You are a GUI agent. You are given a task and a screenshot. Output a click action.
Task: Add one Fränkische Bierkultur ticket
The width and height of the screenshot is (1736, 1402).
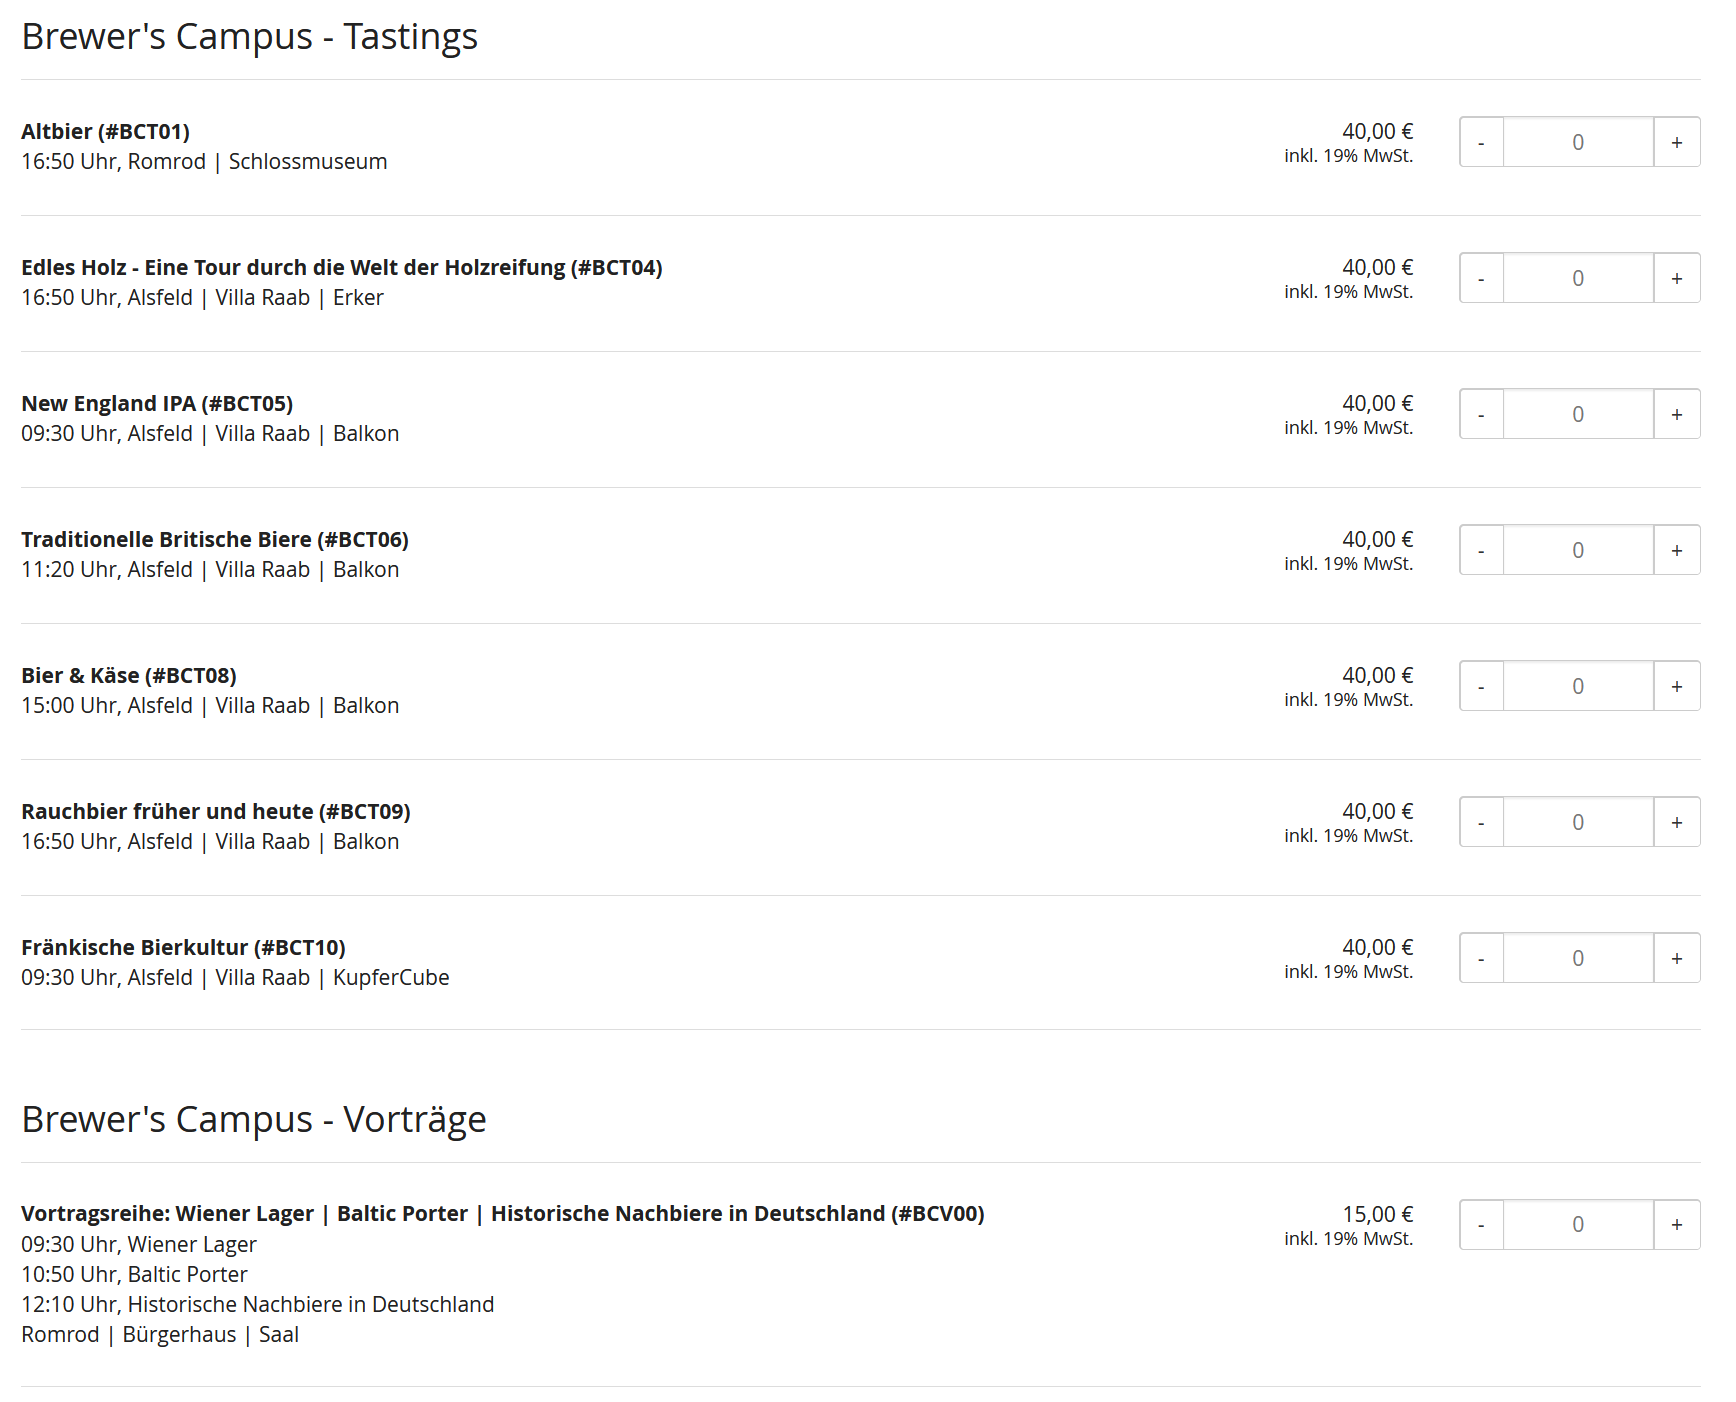[1676, 958]
